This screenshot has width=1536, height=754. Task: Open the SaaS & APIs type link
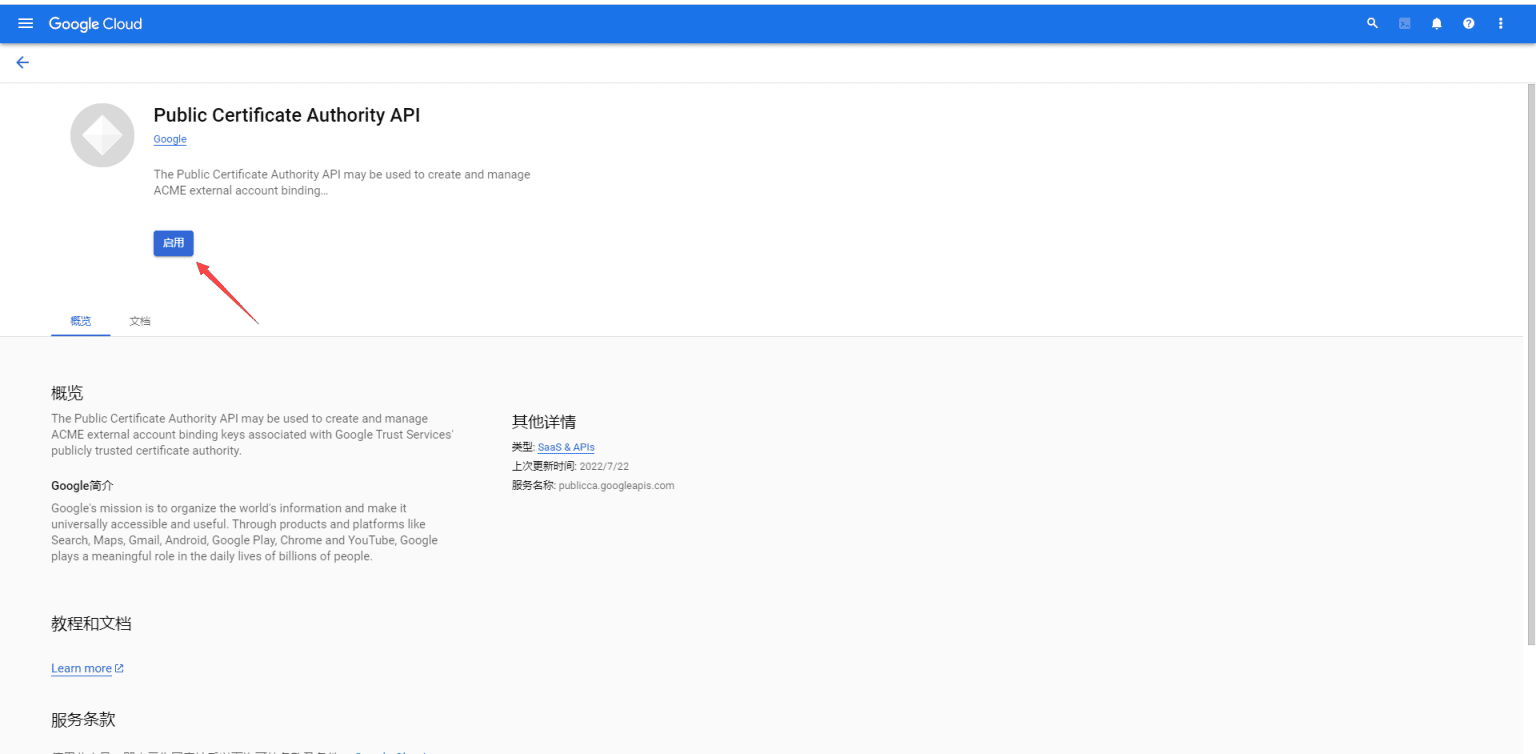point(566,447)
